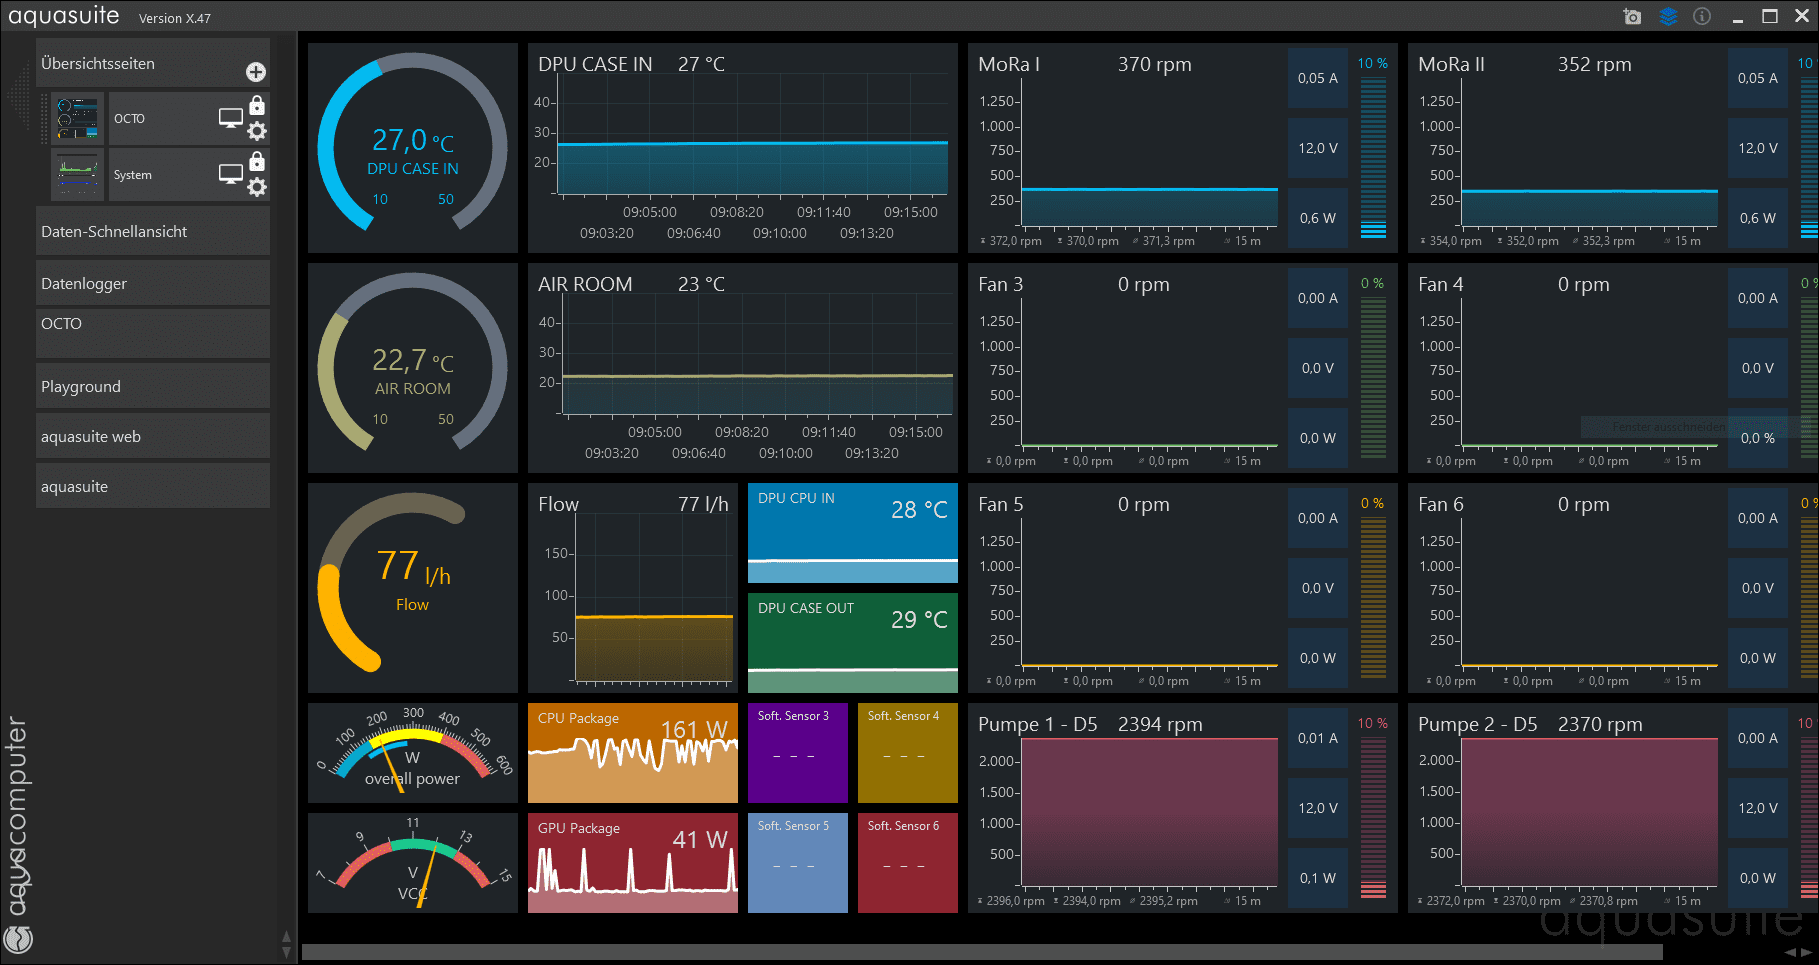Expand the Daten-Schnellansicht section
Screen dimensions: 1819x965
(153, 231)
